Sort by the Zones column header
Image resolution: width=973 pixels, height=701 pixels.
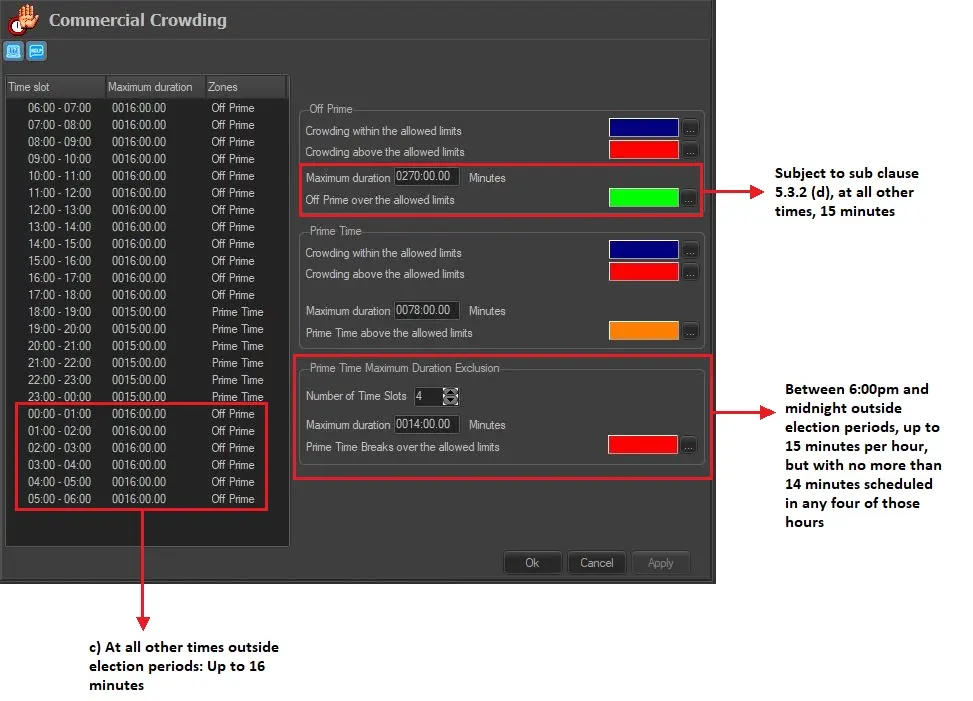click(245, 87)
